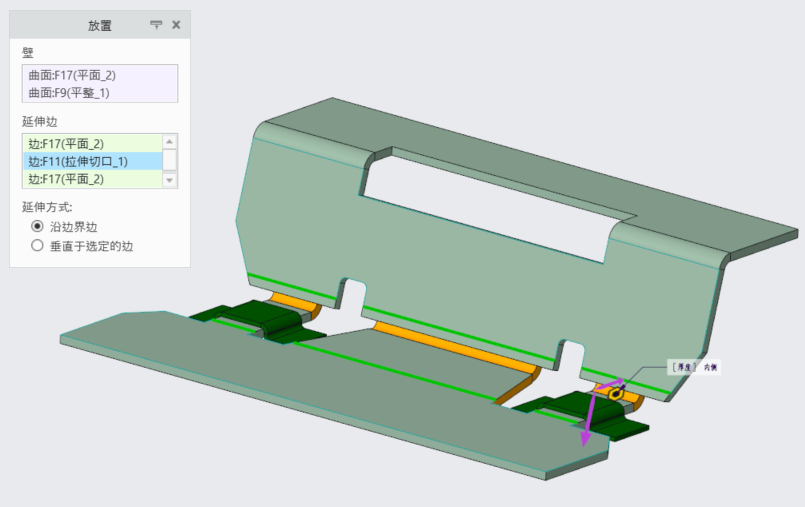Click the 延伸边 list scrollbar thumb
805x507 pixels.
click(x=170, y=160)
